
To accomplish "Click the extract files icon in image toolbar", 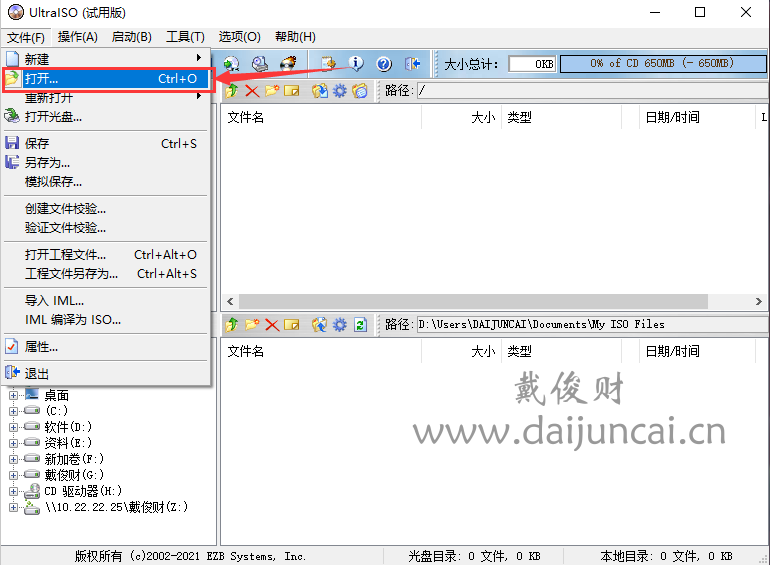I will click(x=320, y=91).
